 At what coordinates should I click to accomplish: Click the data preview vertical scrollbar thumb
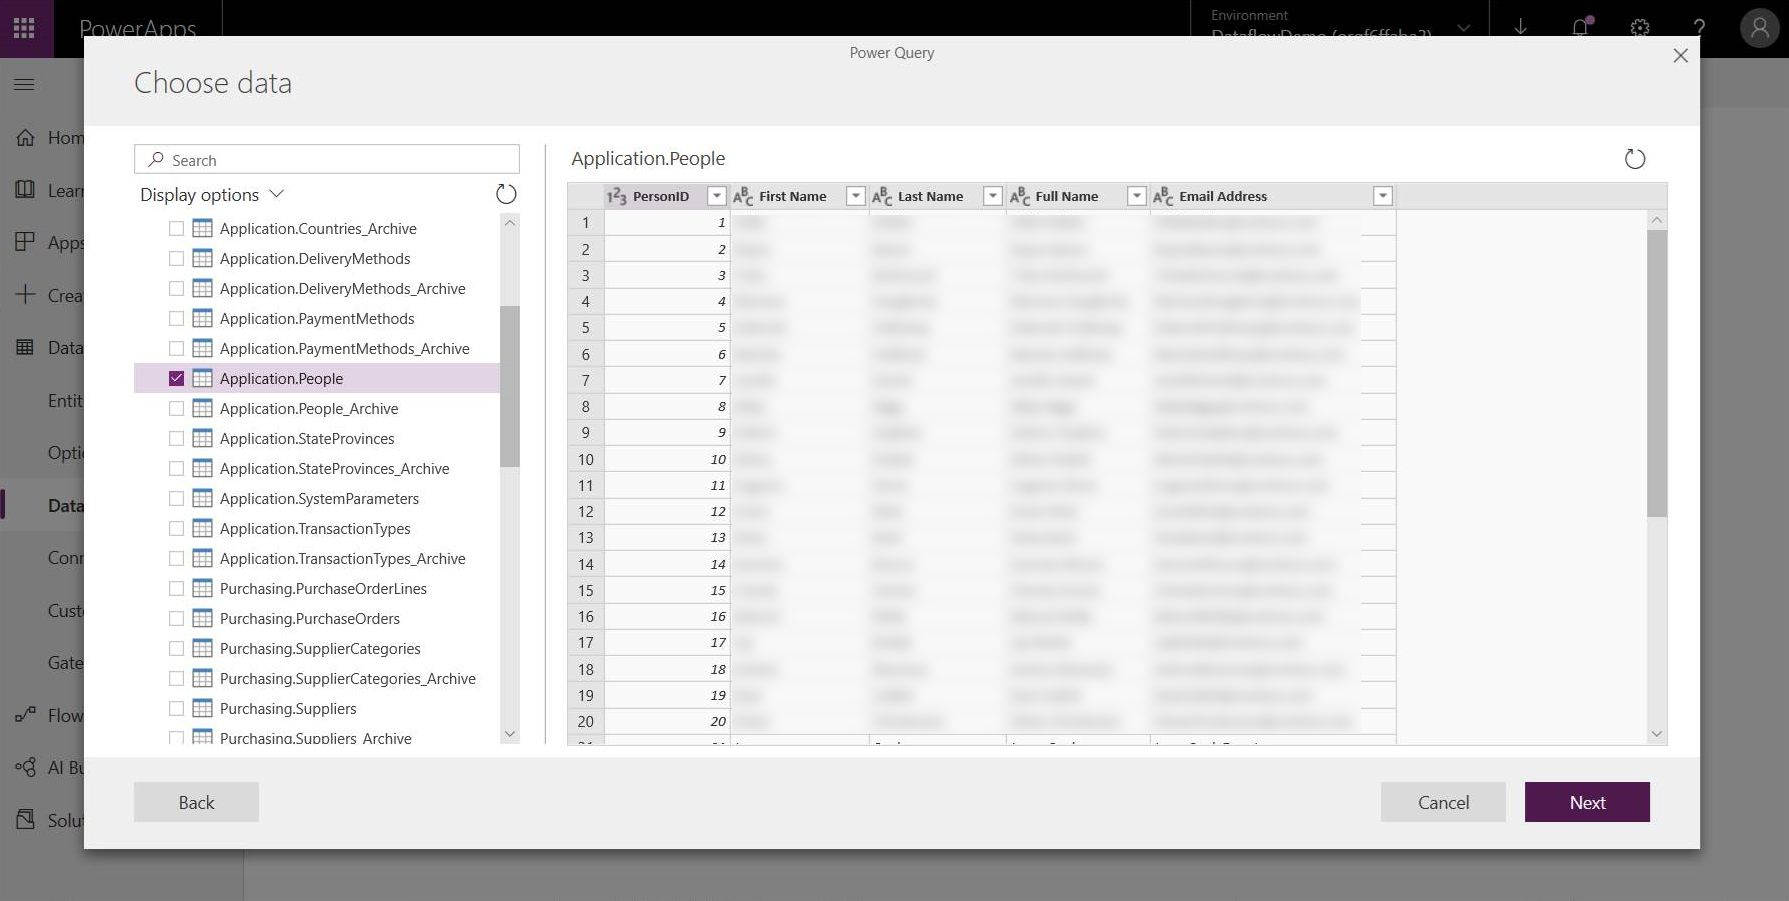[1657, 373]
